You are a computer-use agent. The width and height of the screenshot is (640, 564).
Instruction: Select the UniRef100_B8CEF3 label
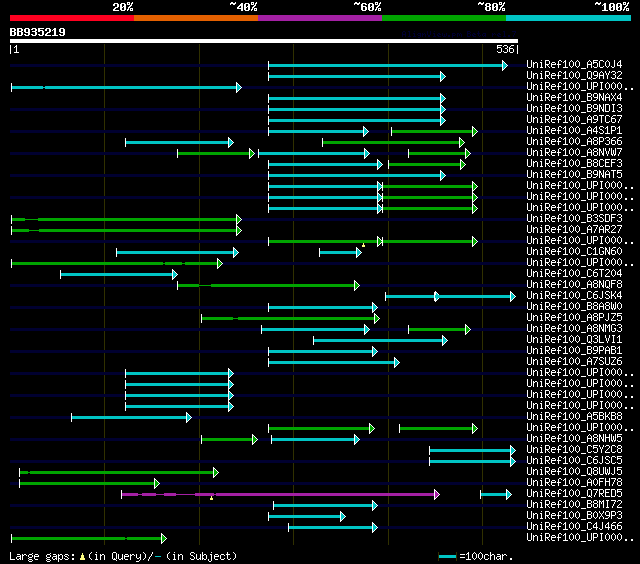574,164
